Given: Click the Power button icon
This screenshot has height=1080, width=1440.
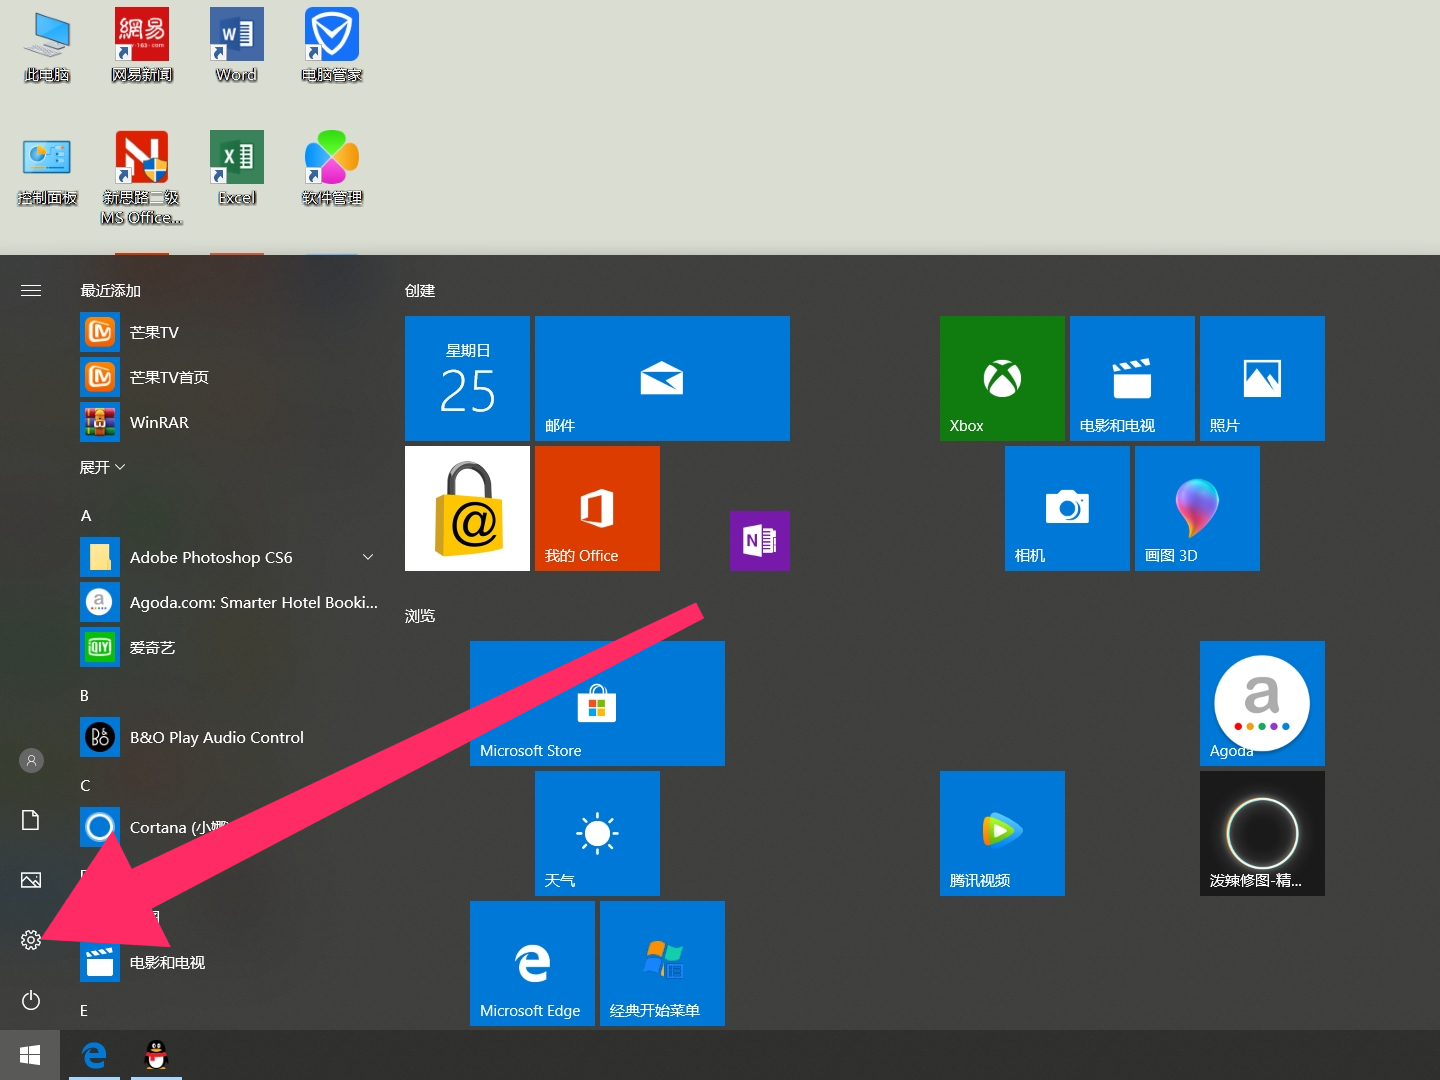Looking at the screenshot, I should pyautogui.click(x=31, y=1000).
